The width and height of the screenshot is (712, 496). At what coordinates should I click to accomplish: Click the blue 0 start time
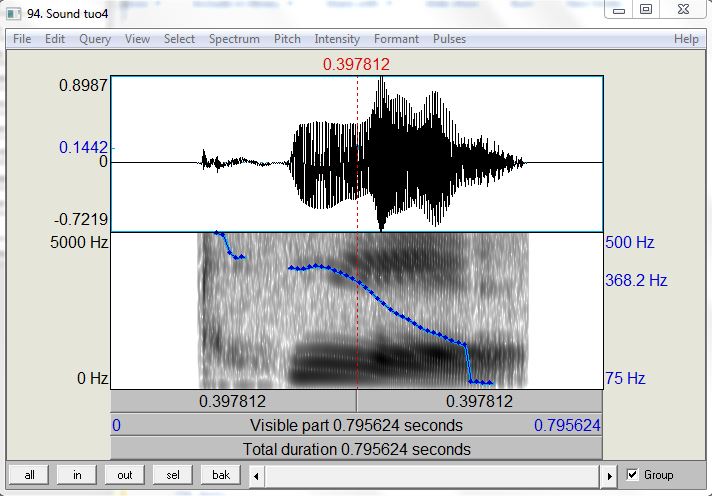(117, 425)
